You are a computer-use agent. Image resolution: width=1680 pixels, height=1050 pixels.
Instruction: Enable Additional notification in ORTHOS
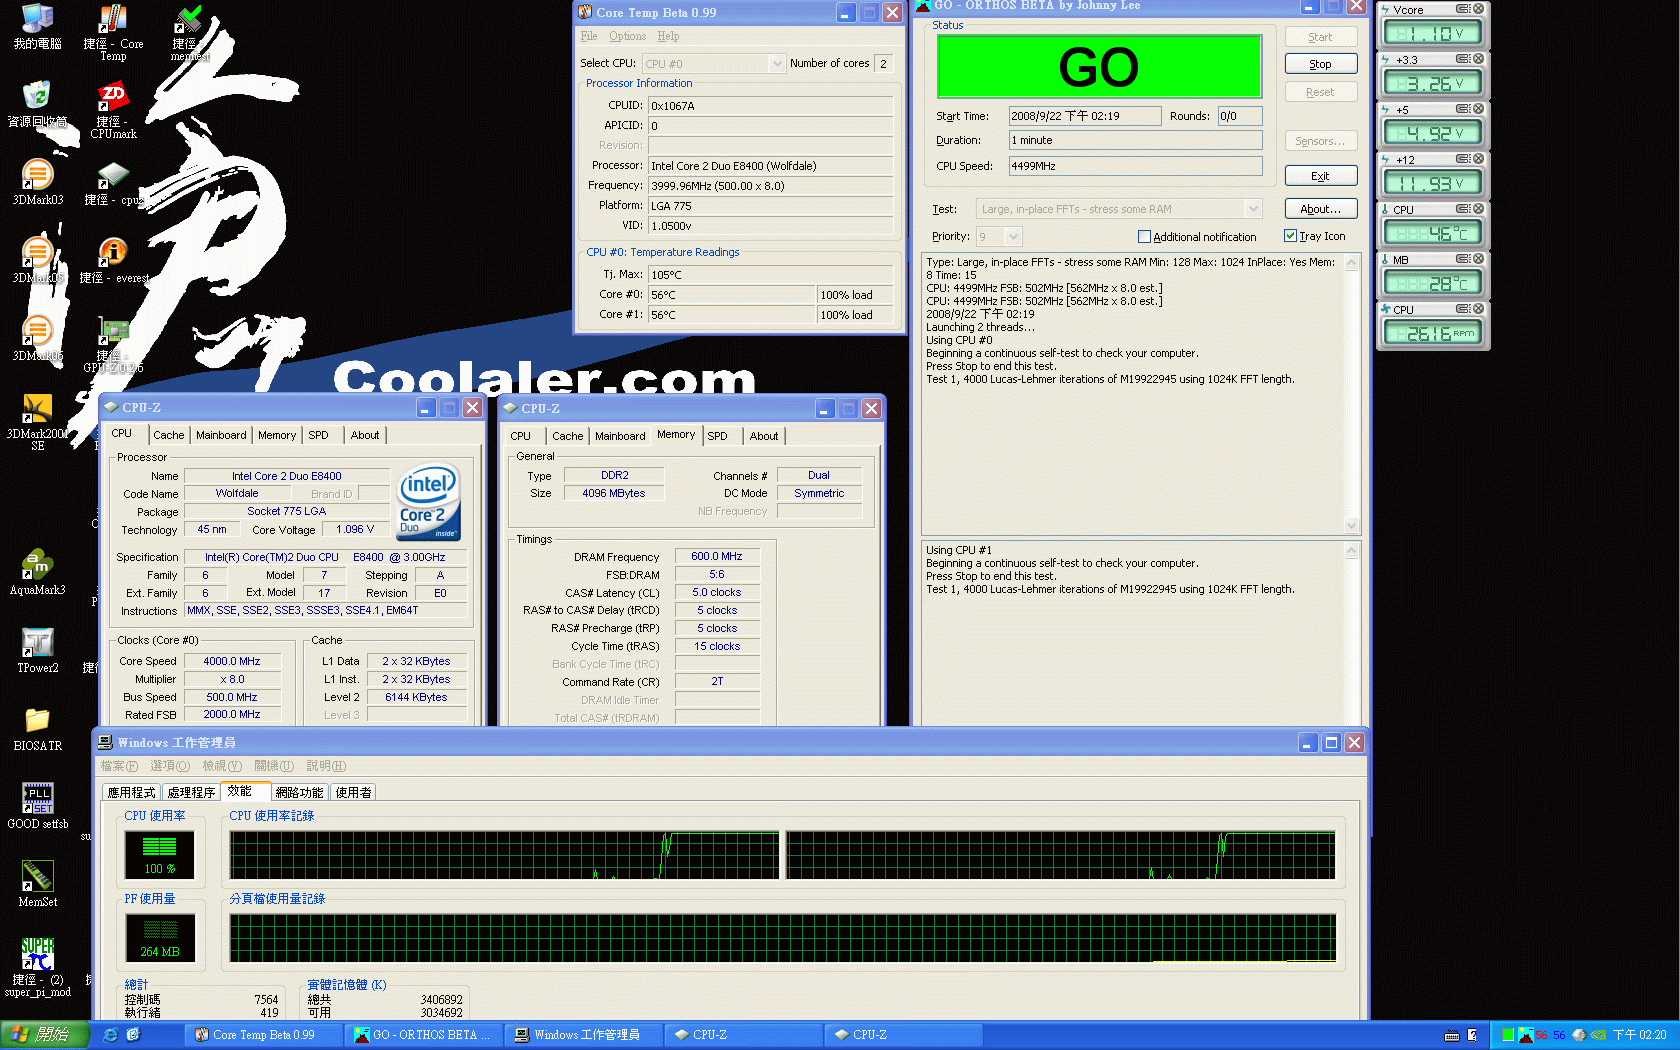(1144, 237)
